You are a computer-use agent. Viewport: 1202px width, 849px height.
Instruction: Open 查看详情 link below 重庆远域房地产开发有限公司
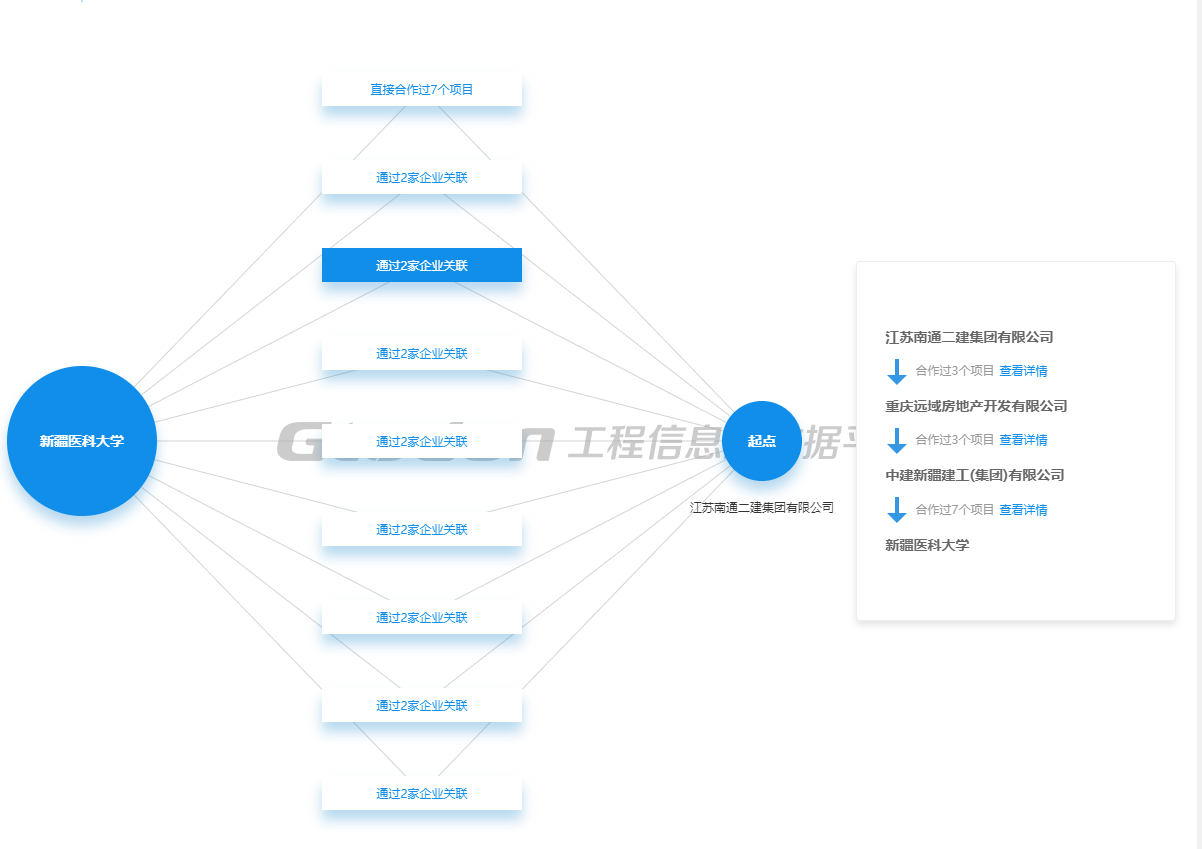point(1023,440)
